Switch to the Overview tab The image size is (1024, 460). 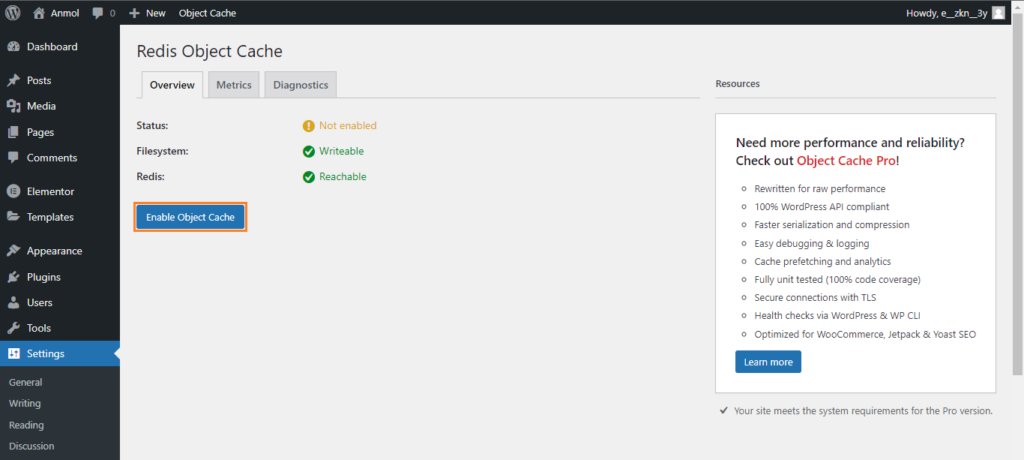tap(172, 85)
